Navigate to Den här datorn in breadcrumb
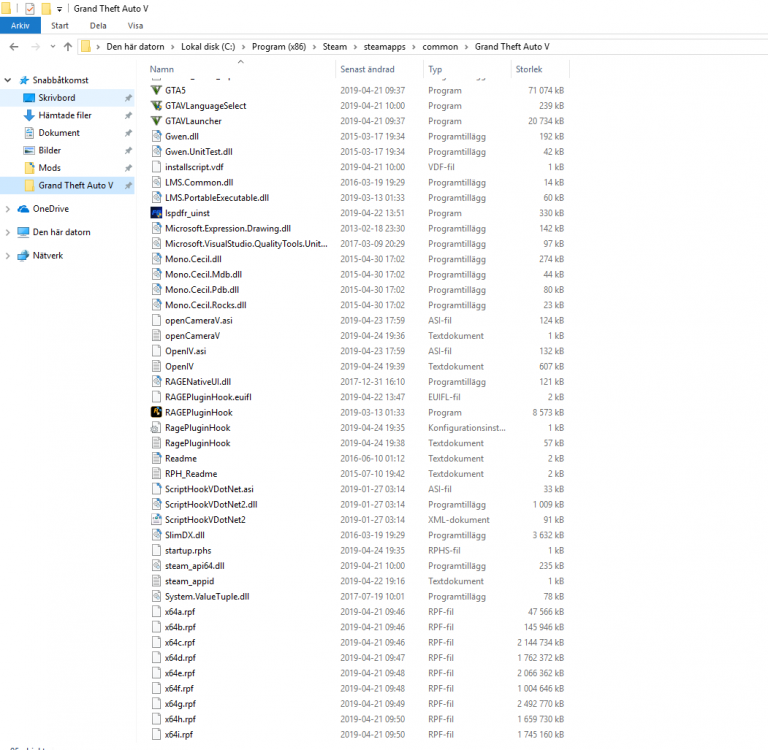 [x=135, y=47]
